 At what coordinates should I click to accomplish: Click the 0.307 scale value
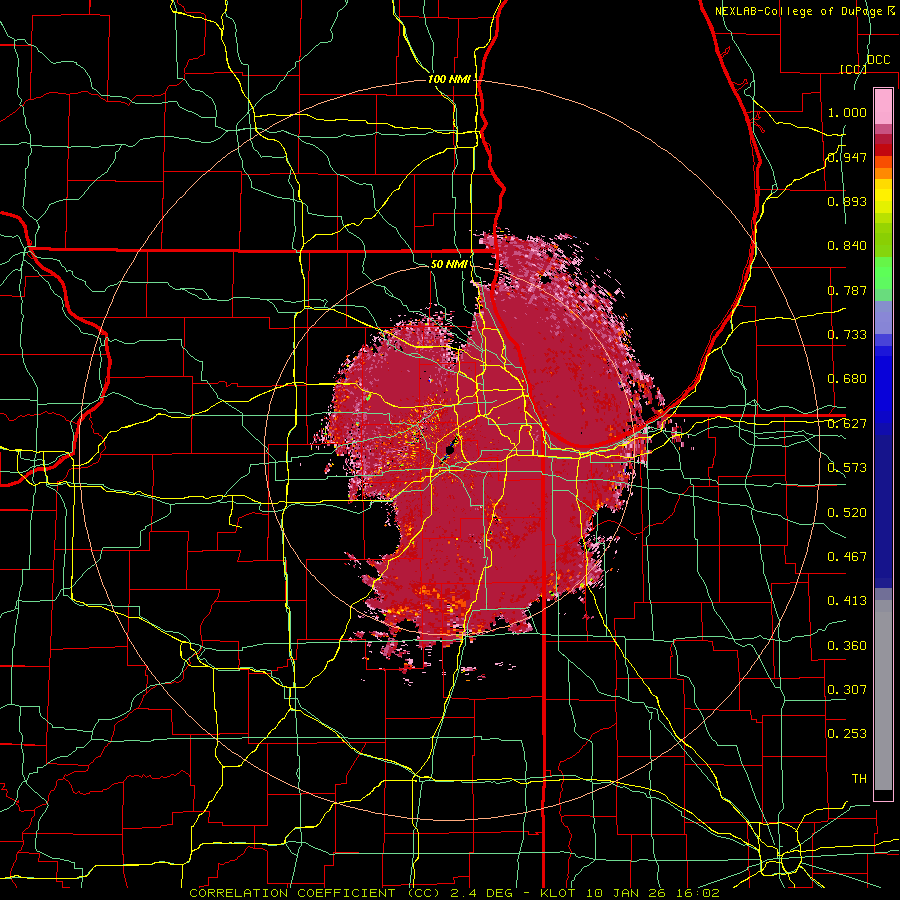coord(847,690)
